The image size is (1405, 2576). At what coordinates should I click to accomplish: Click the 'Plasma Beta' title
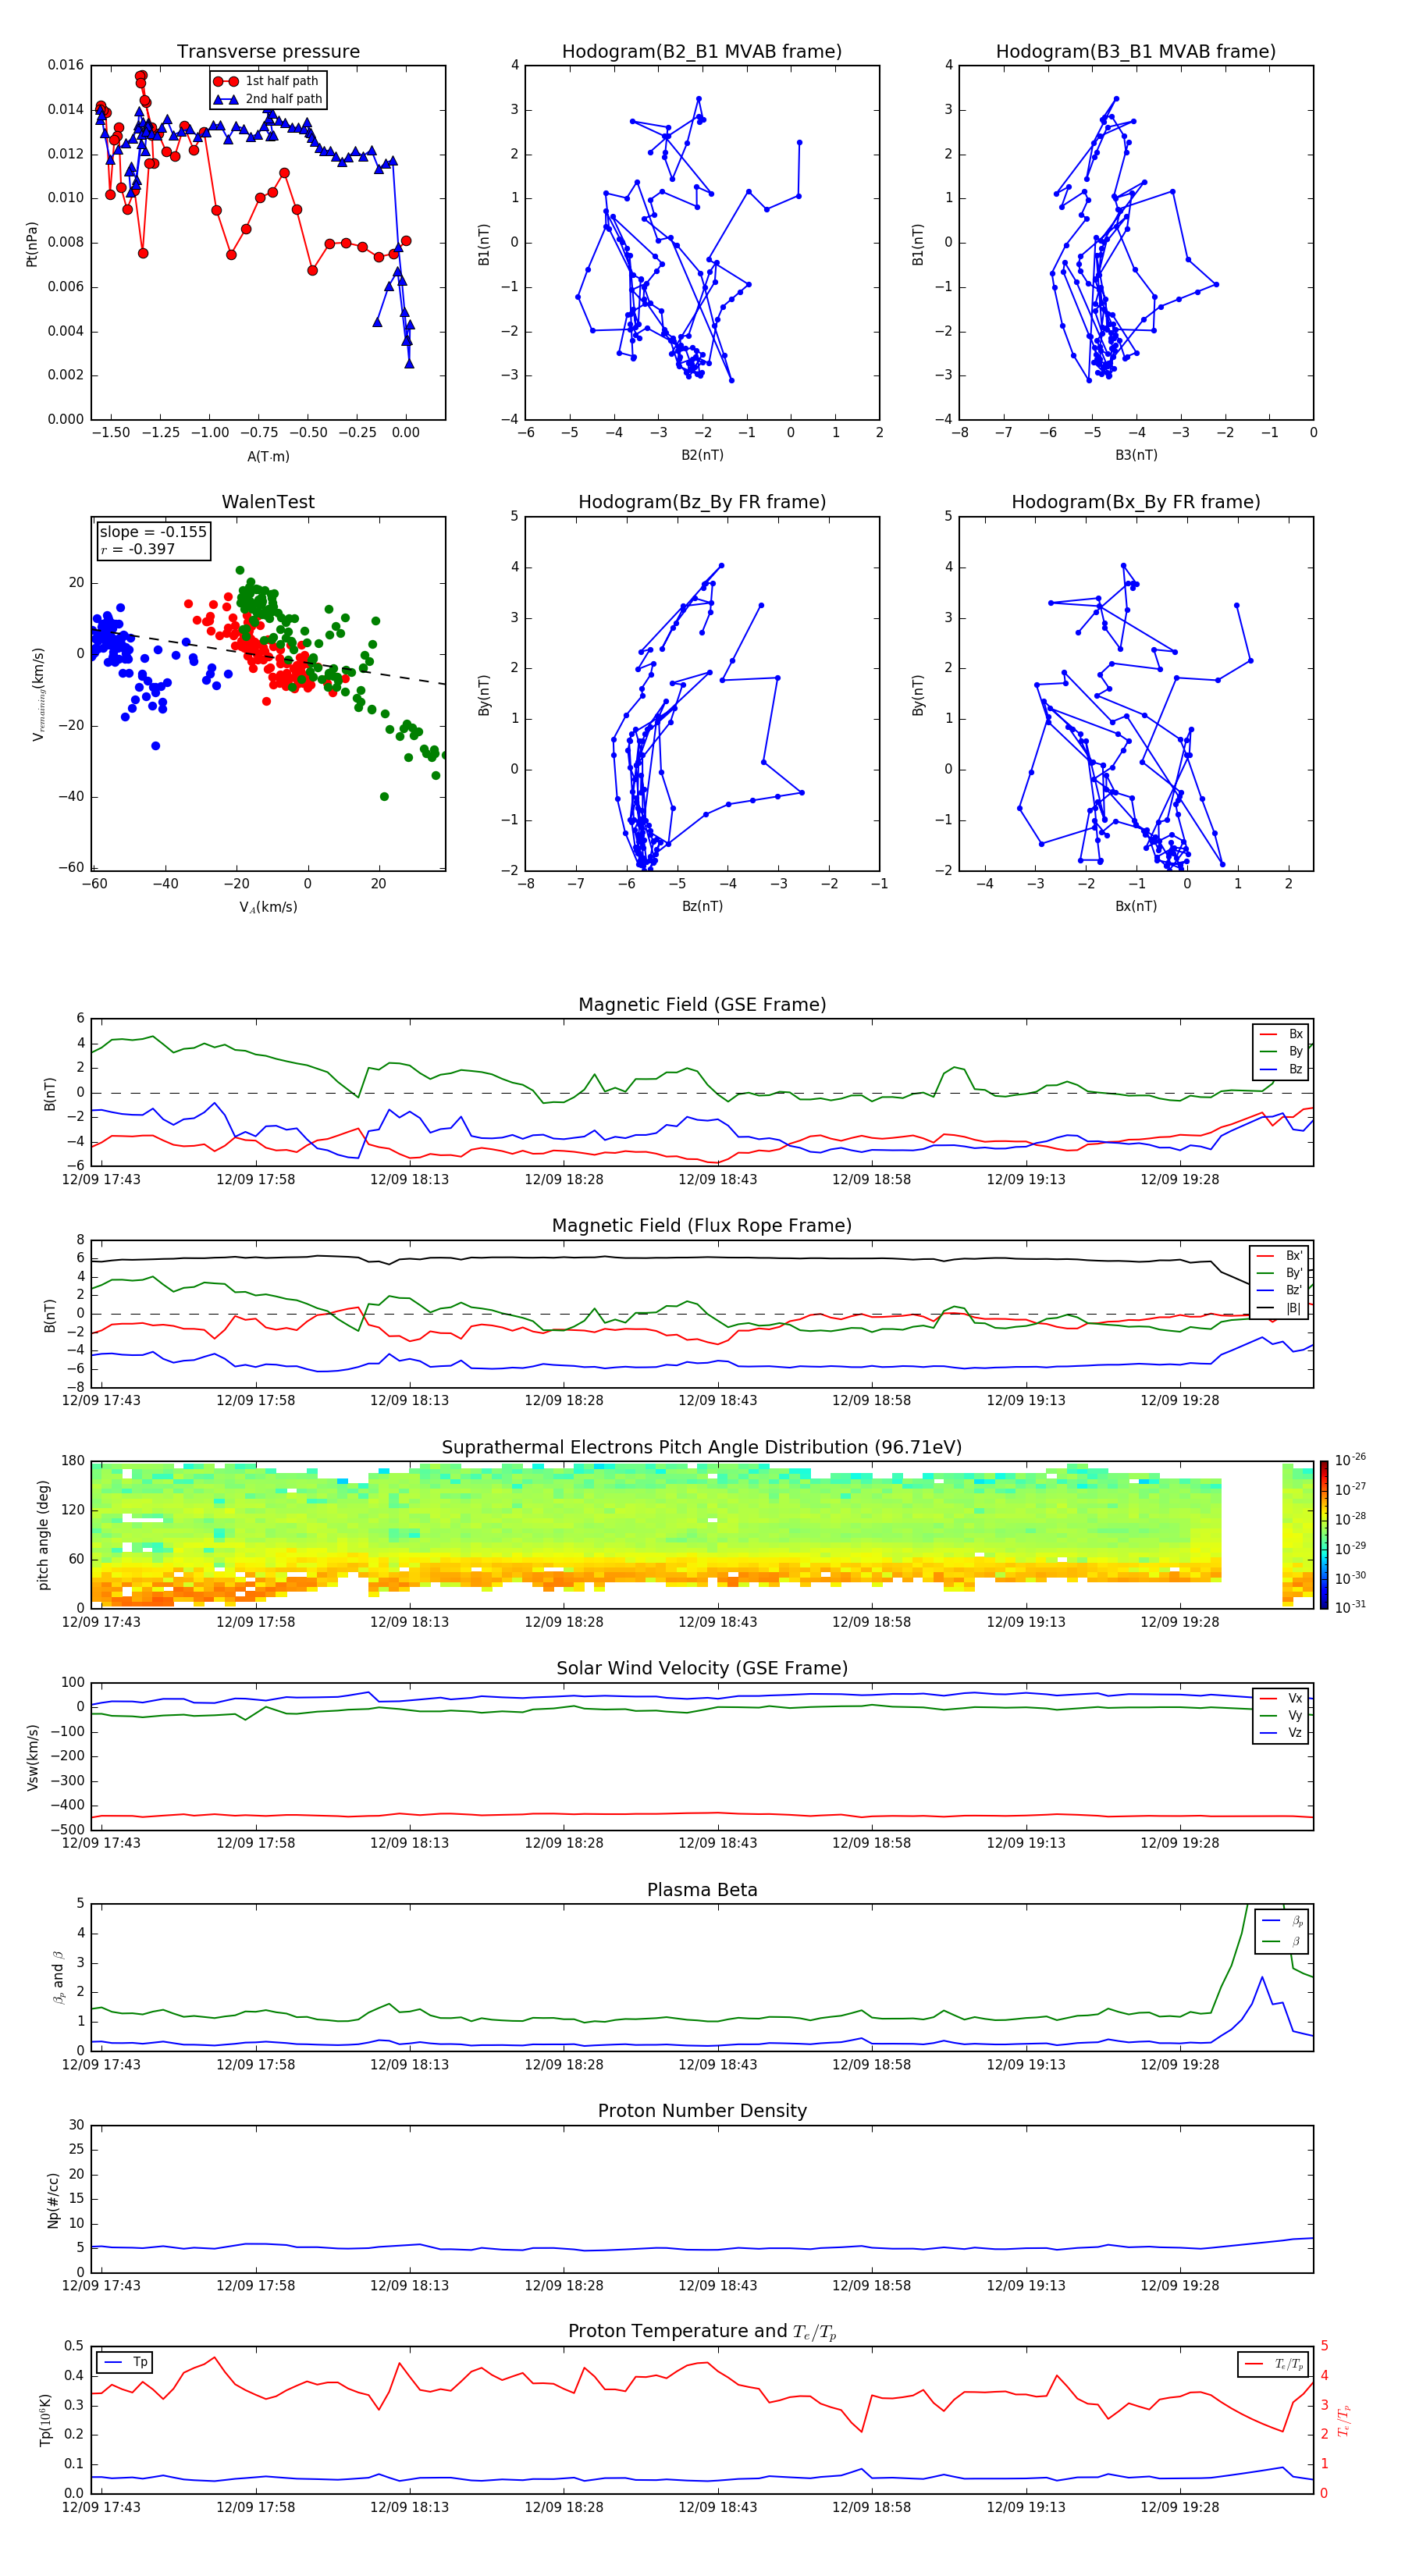tap(702, 1891)
